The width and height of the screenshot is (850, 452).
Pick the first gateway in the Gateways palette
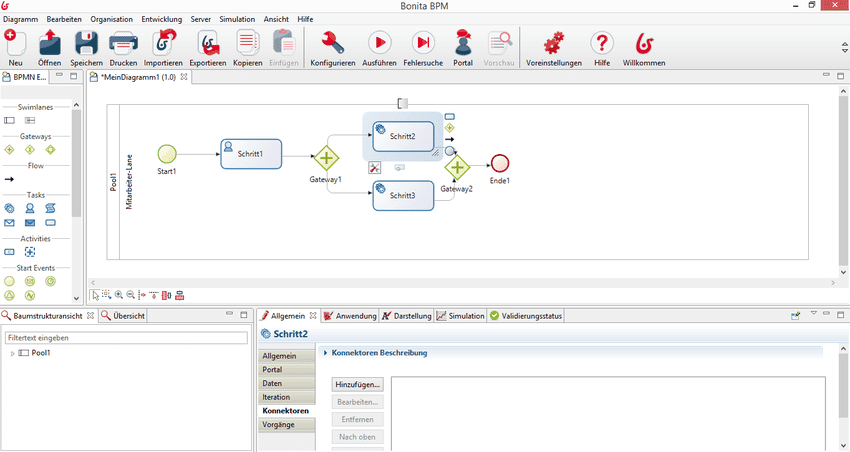click(x=9, y=150)
